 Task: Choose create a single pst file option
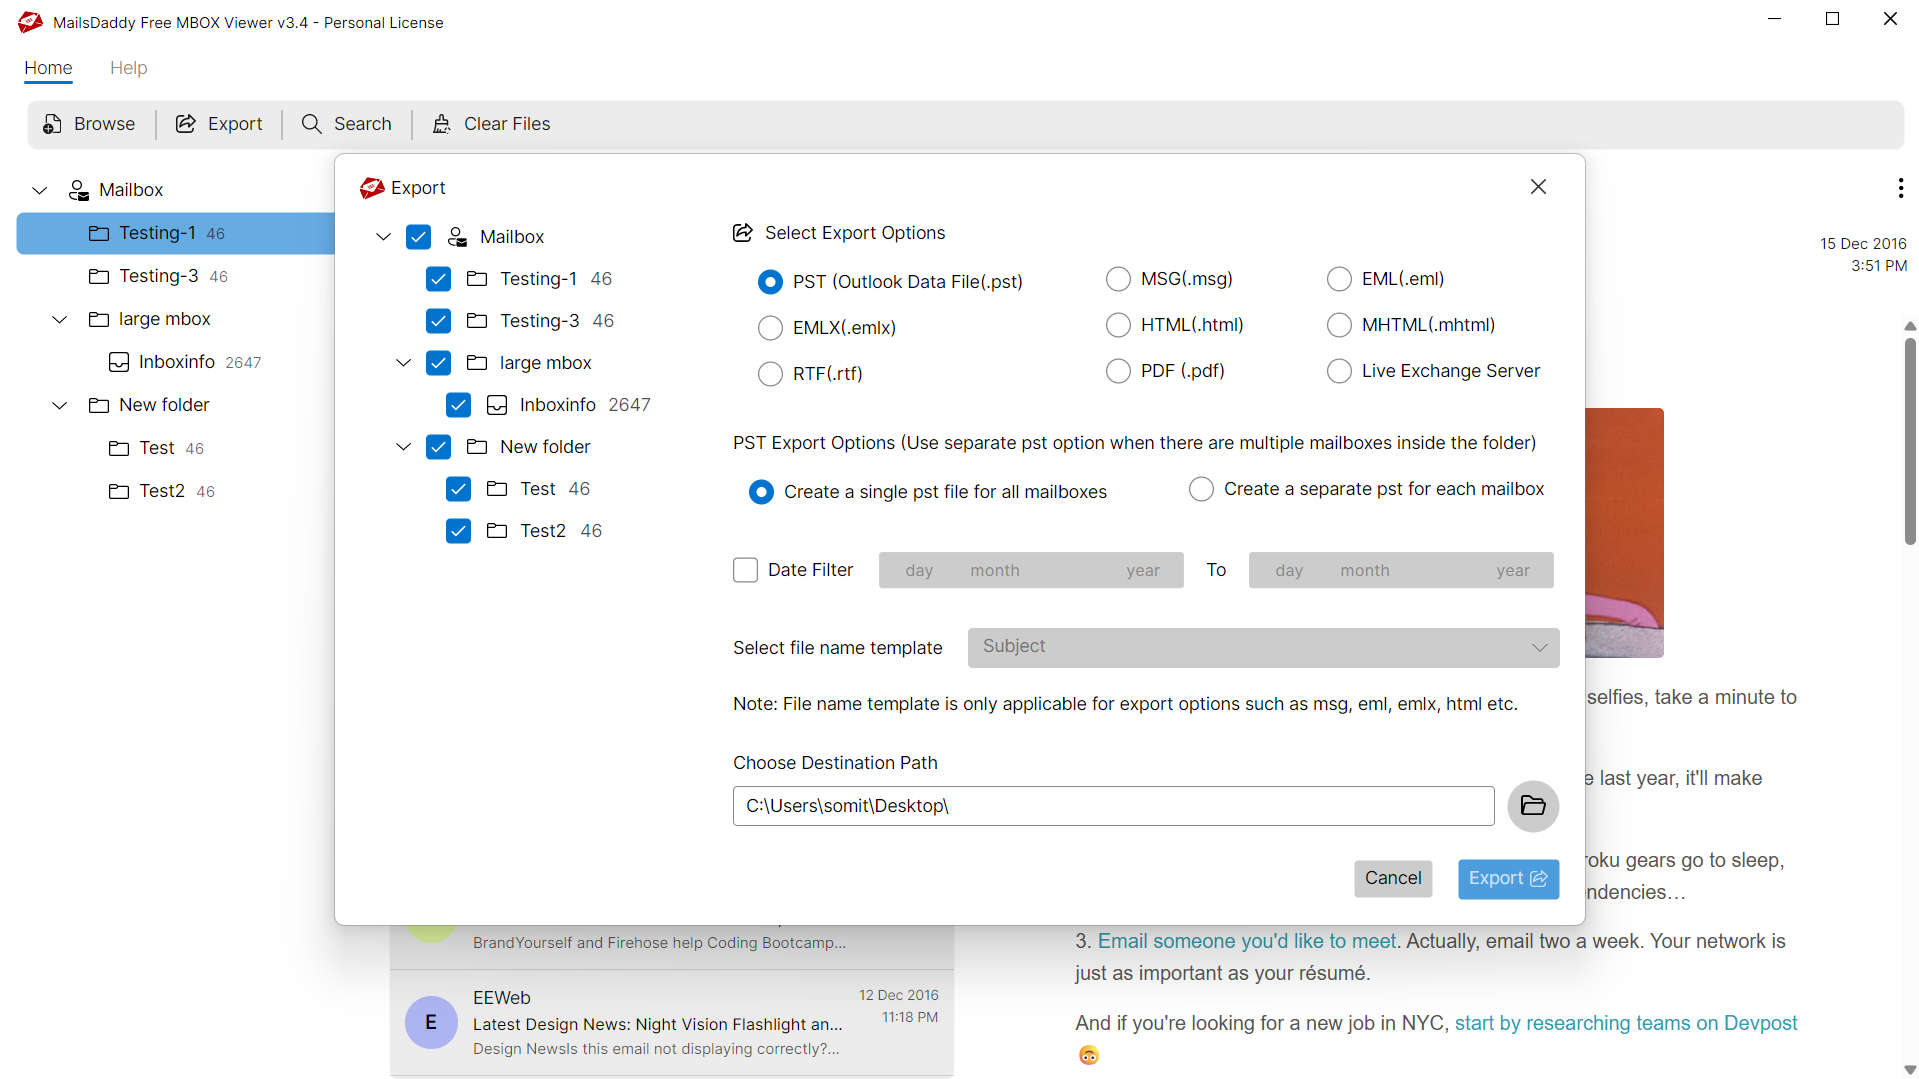coord(761,492)
